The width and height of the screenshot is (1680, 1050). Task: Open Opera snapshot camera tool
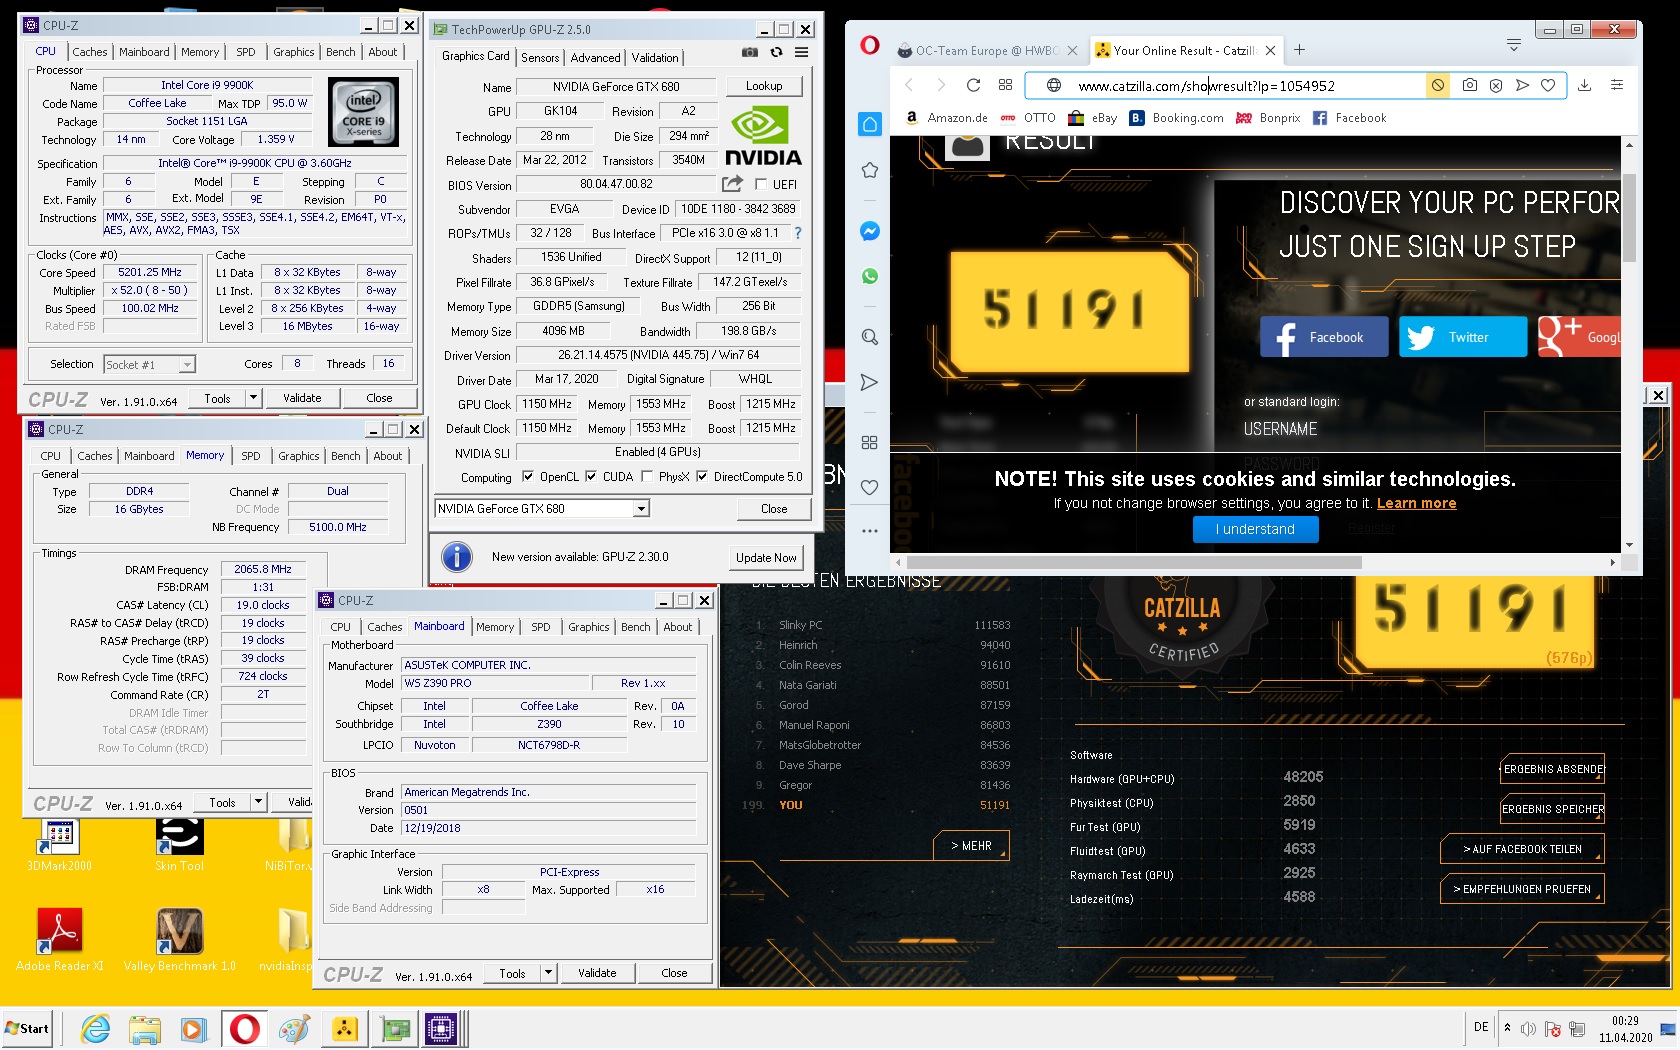tap(1469, 85)
